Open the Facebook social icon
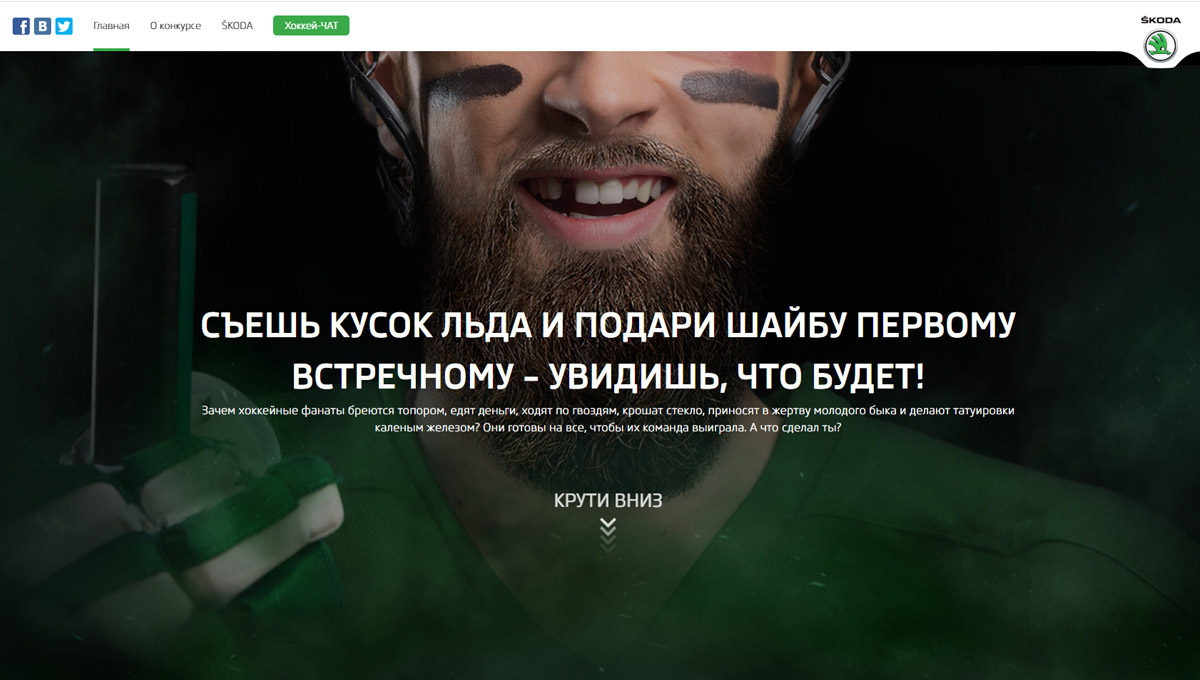The height and width of the screenshot is (680, 1200). tap(21, 26)
